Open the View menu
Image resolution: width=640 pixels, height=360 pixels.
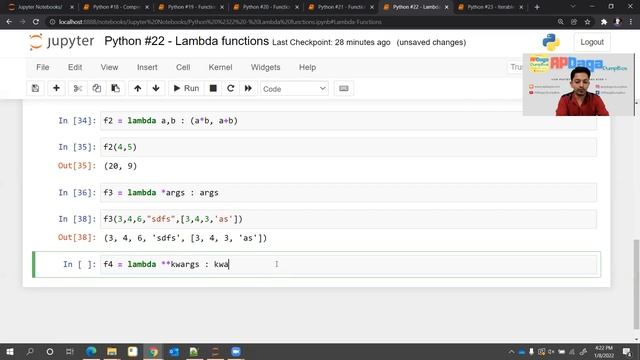click(x=109, y=67)
